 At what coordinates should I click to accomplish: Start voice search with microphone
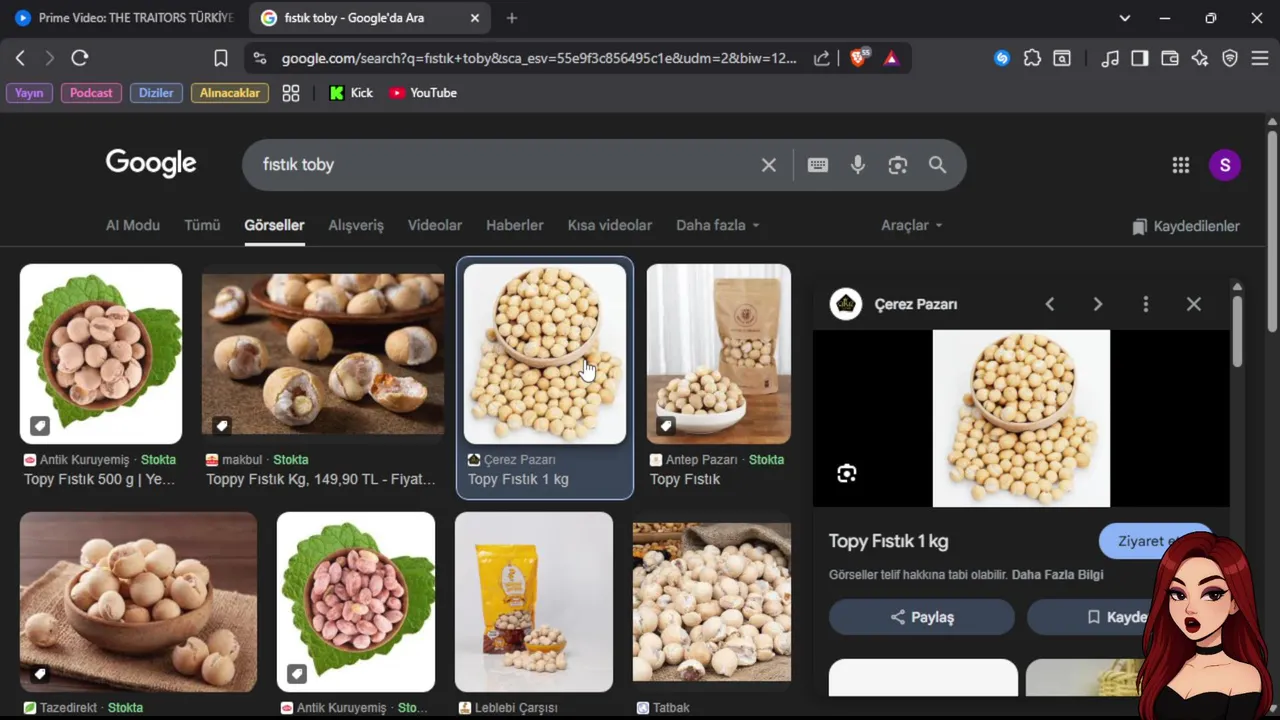(x=858, y=165)
